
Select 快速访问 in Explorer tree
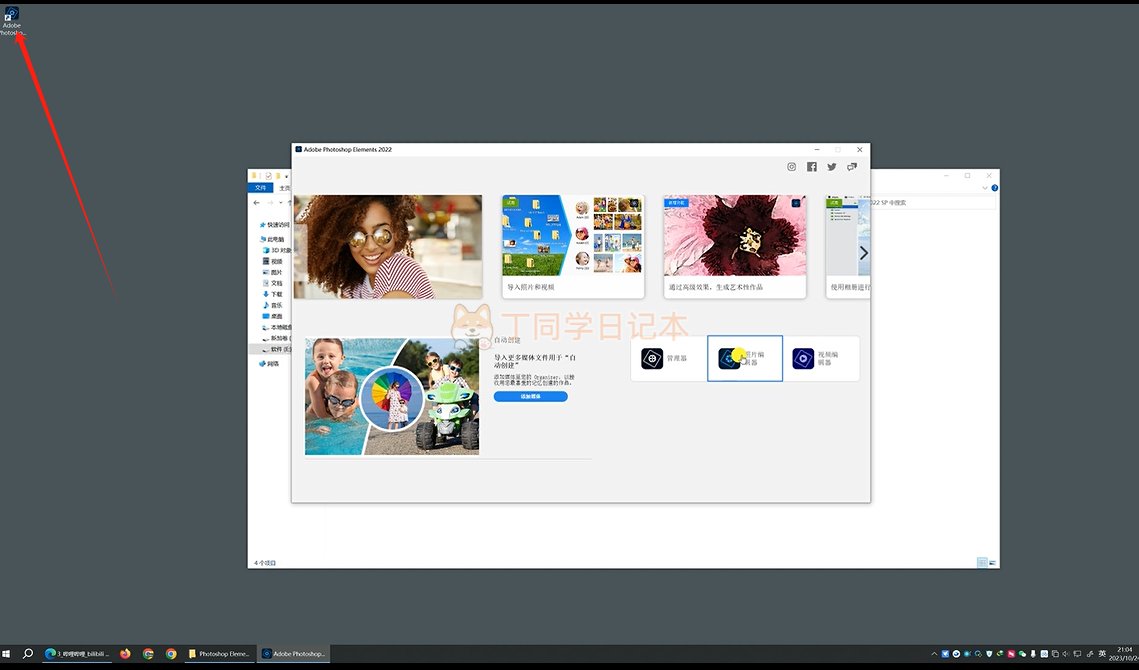point(275,225)
